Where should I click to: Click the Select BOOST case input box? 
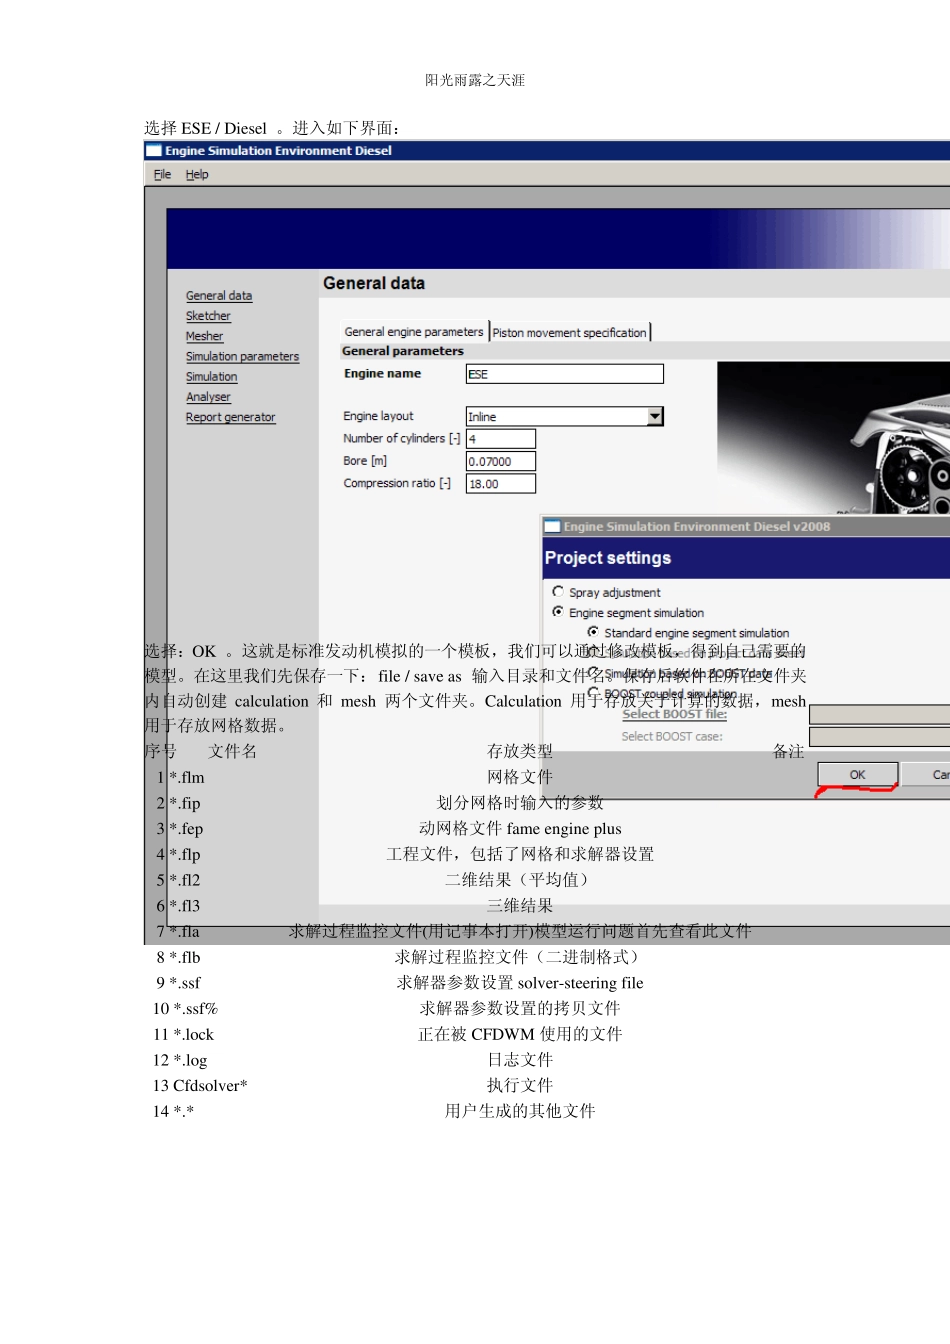point(879,737)
